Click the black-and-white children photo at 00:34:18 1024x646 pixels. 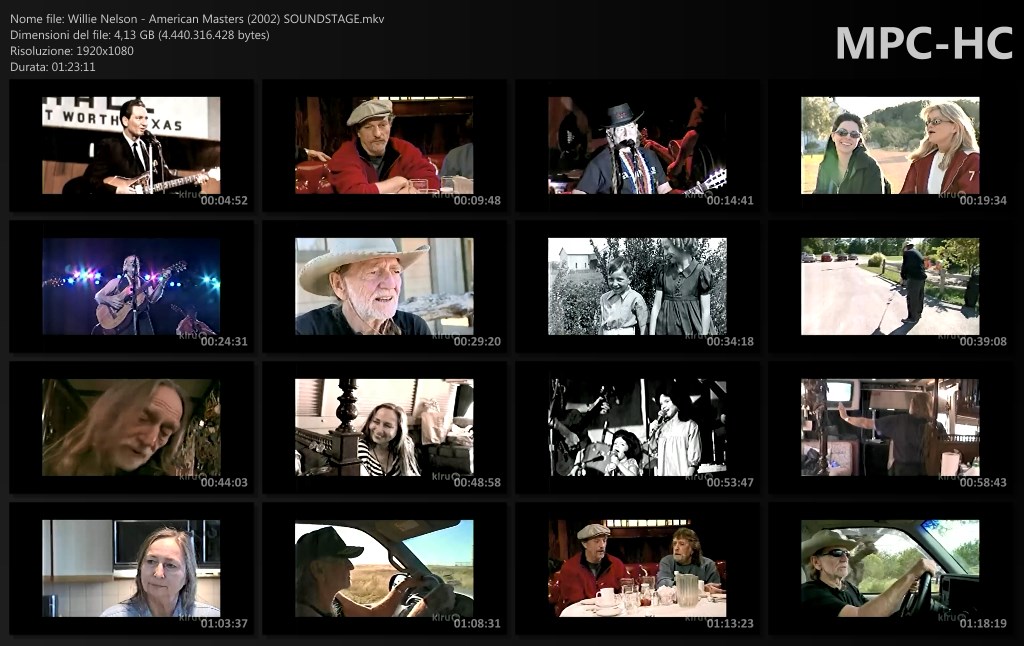(637, 286)
